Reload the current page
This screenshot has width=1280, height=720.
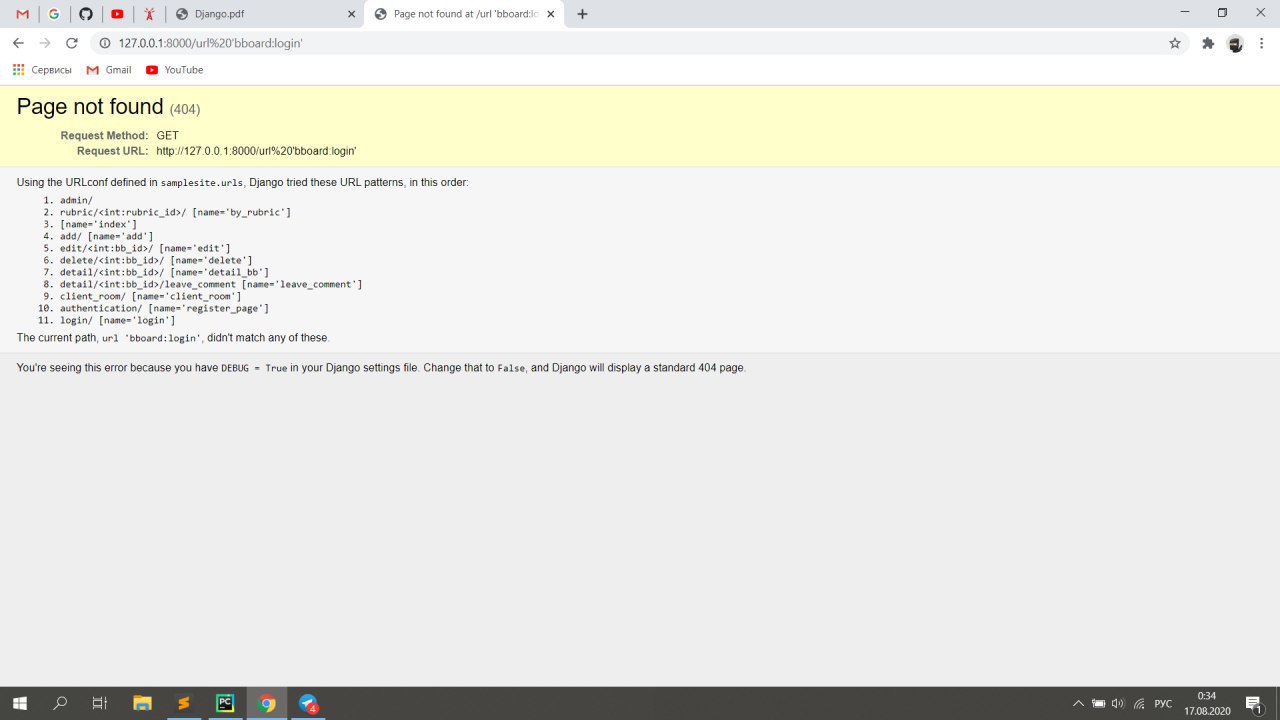pos(71,43)
